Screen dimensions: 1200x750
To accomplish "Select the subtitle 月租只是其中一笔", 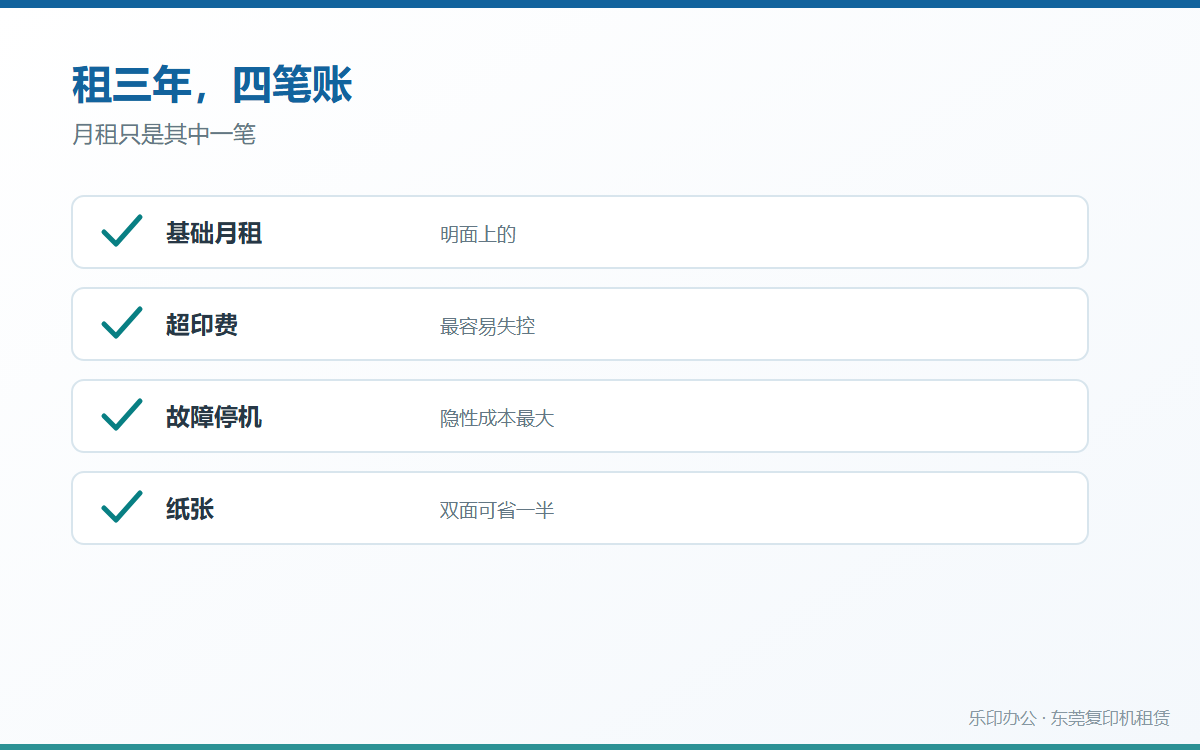I will point(164,134).
